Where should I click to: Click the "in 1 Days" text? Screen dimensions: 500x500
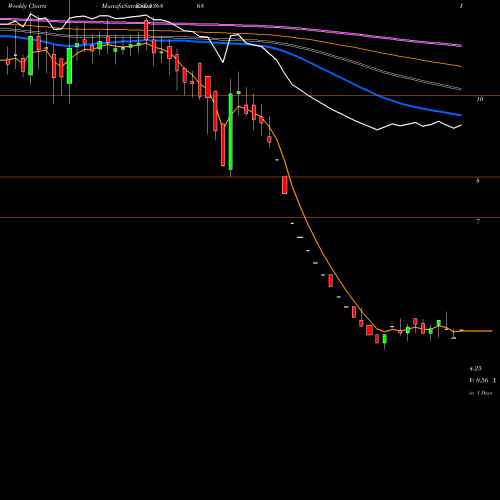click(480, 393)
